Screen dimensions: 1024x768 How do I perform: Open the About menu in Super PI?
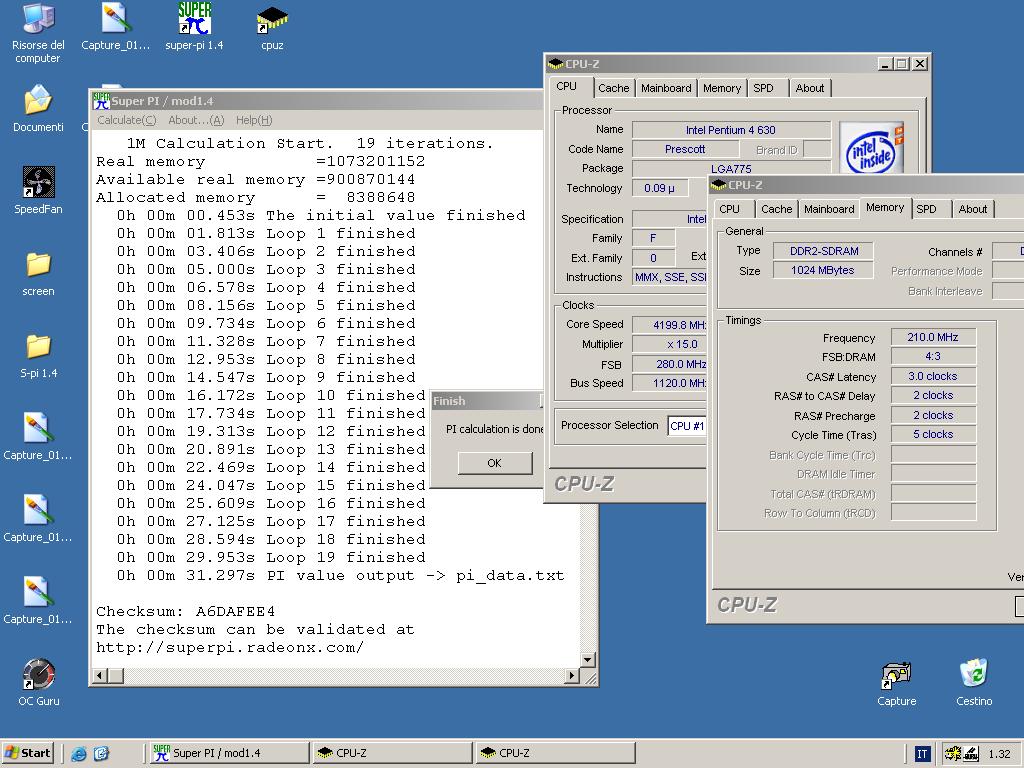coord(196,120)
